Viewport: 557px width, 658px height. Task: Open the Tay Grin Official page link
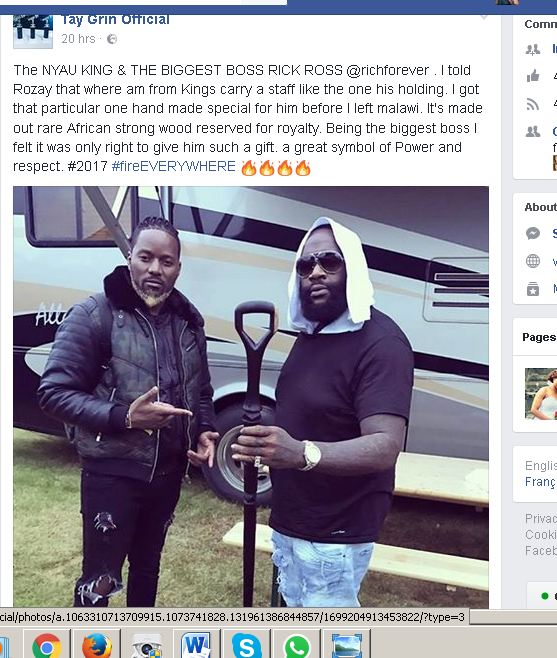(x=115, y=19)
